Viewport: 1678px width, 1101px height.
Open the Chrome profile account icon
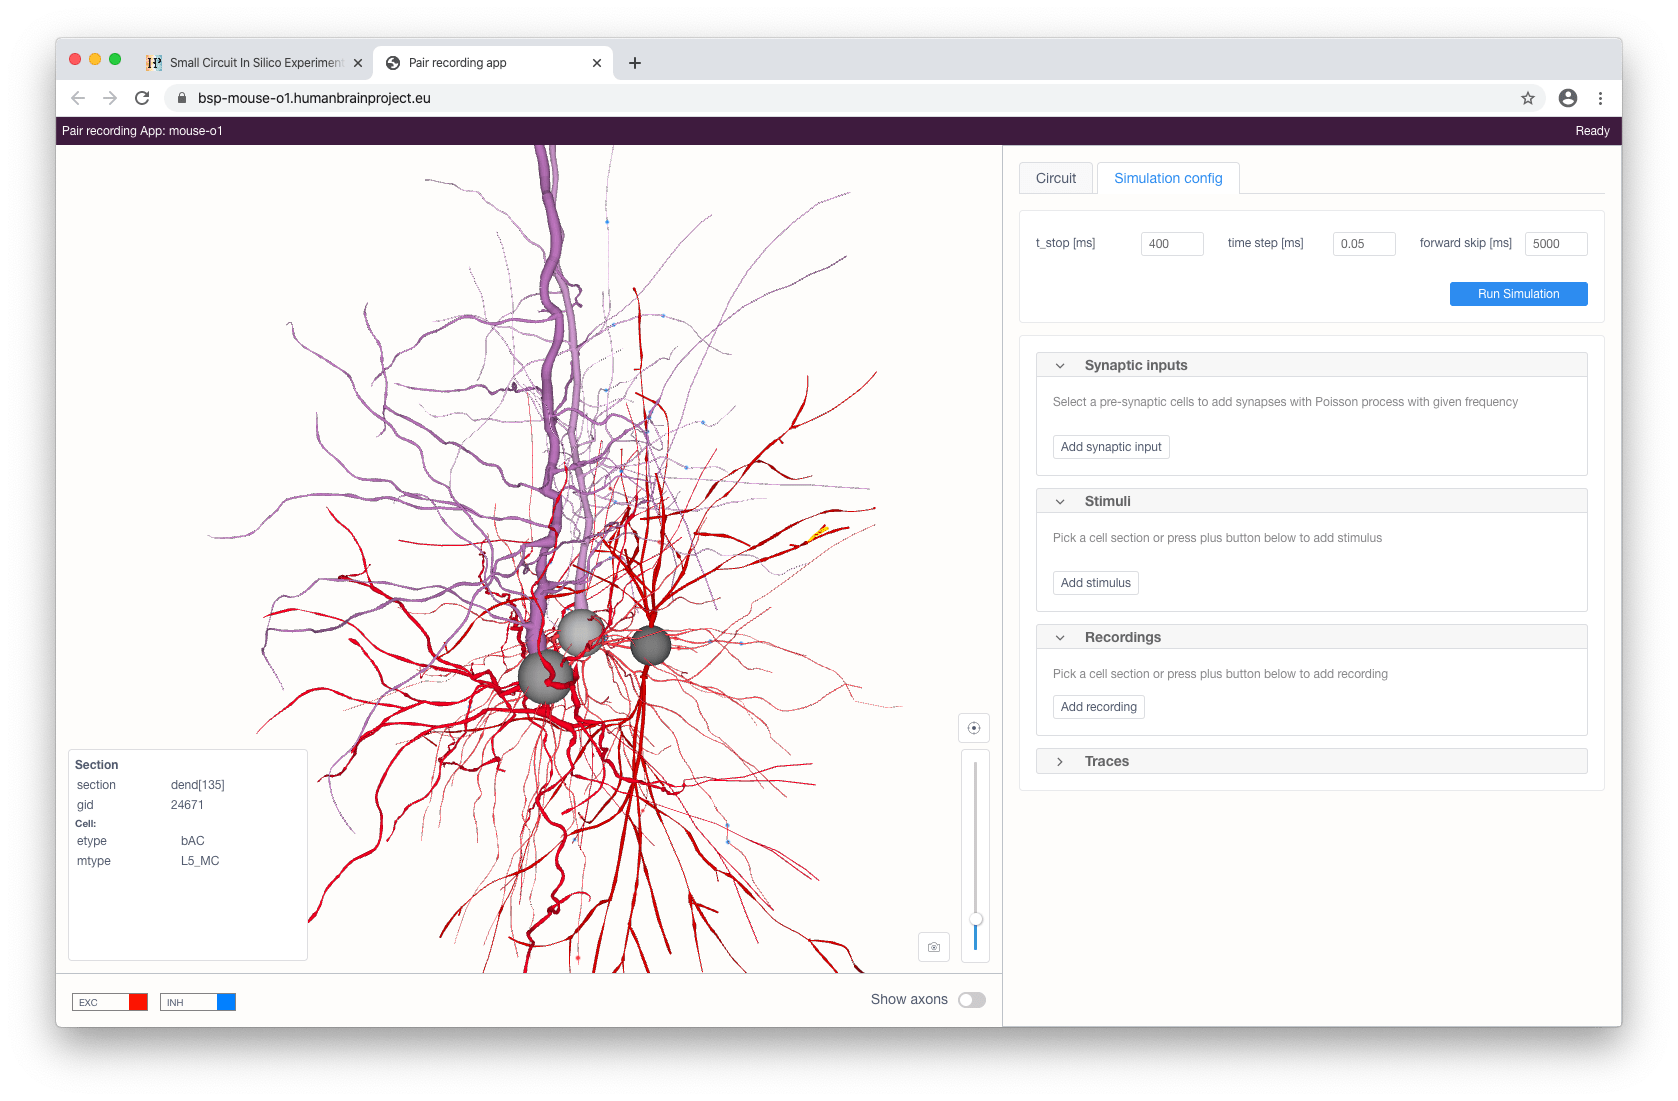pyautogui.click(x=1568, y=98)
